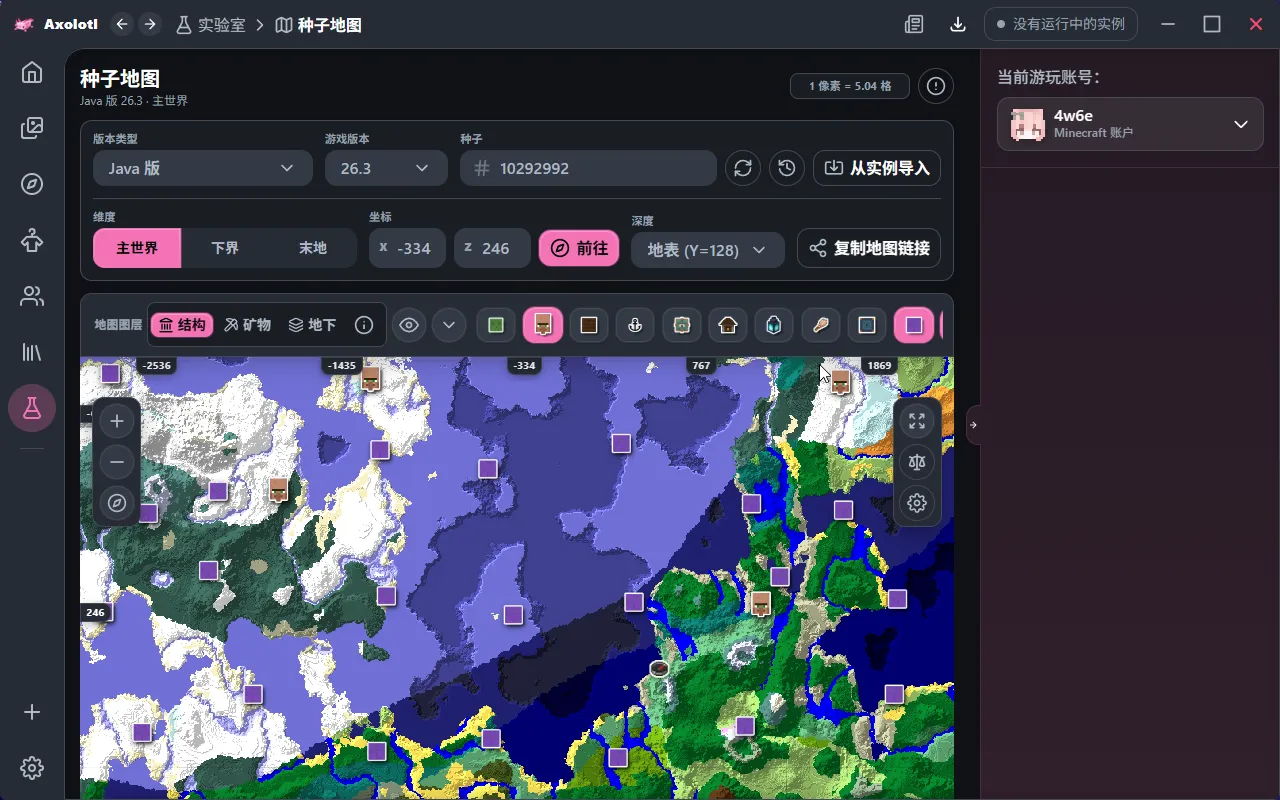Open the flask lab icon in sidebar
The width and height of the screenshot is (1280, 800).
click(x=32, y=408)
